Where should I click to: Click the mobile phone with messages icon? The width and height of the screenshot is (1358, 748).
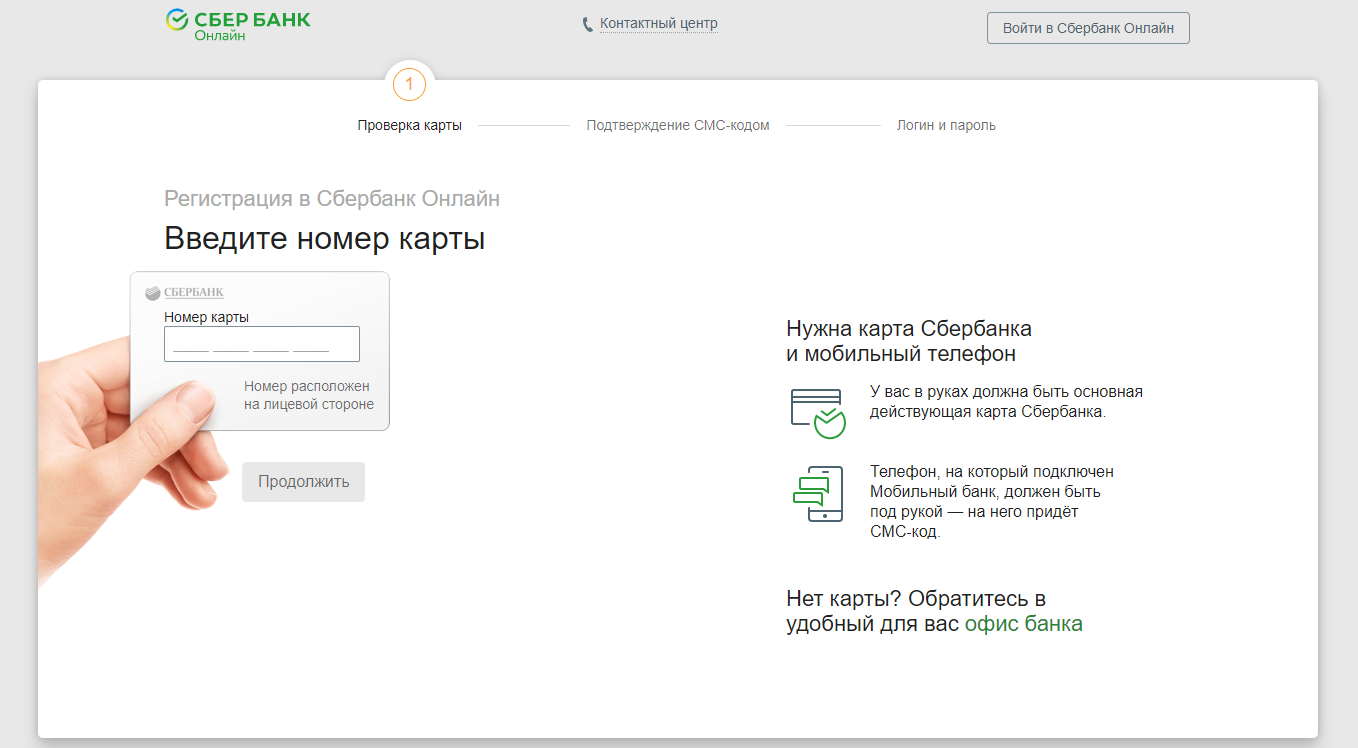tap(817, 493)
